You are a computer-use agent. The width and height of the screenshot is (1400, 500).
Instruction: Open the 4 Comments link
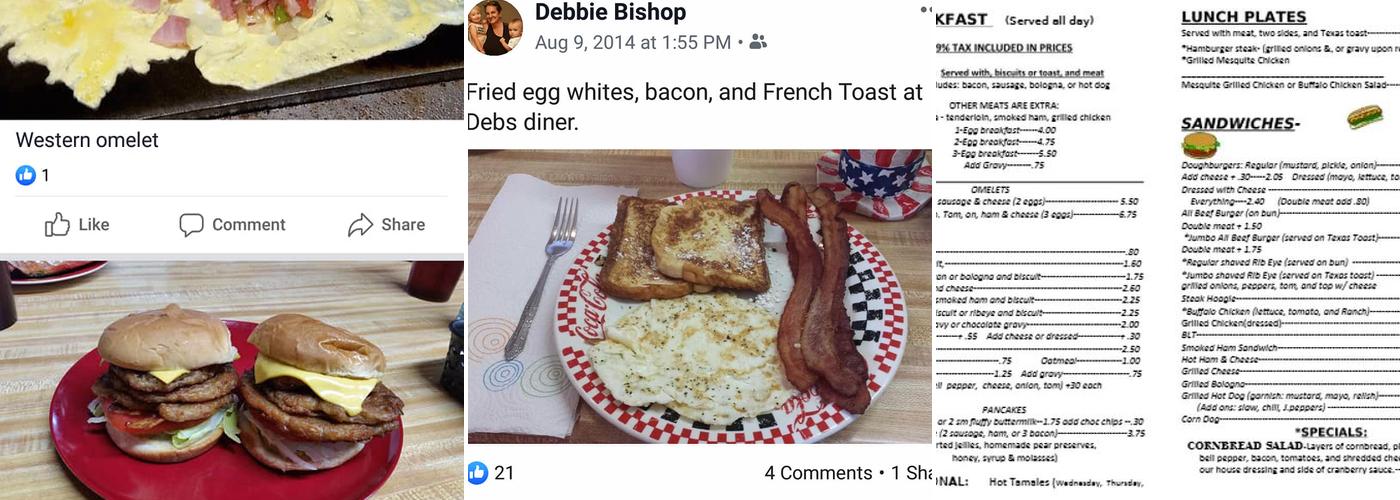tap(818, 472)
